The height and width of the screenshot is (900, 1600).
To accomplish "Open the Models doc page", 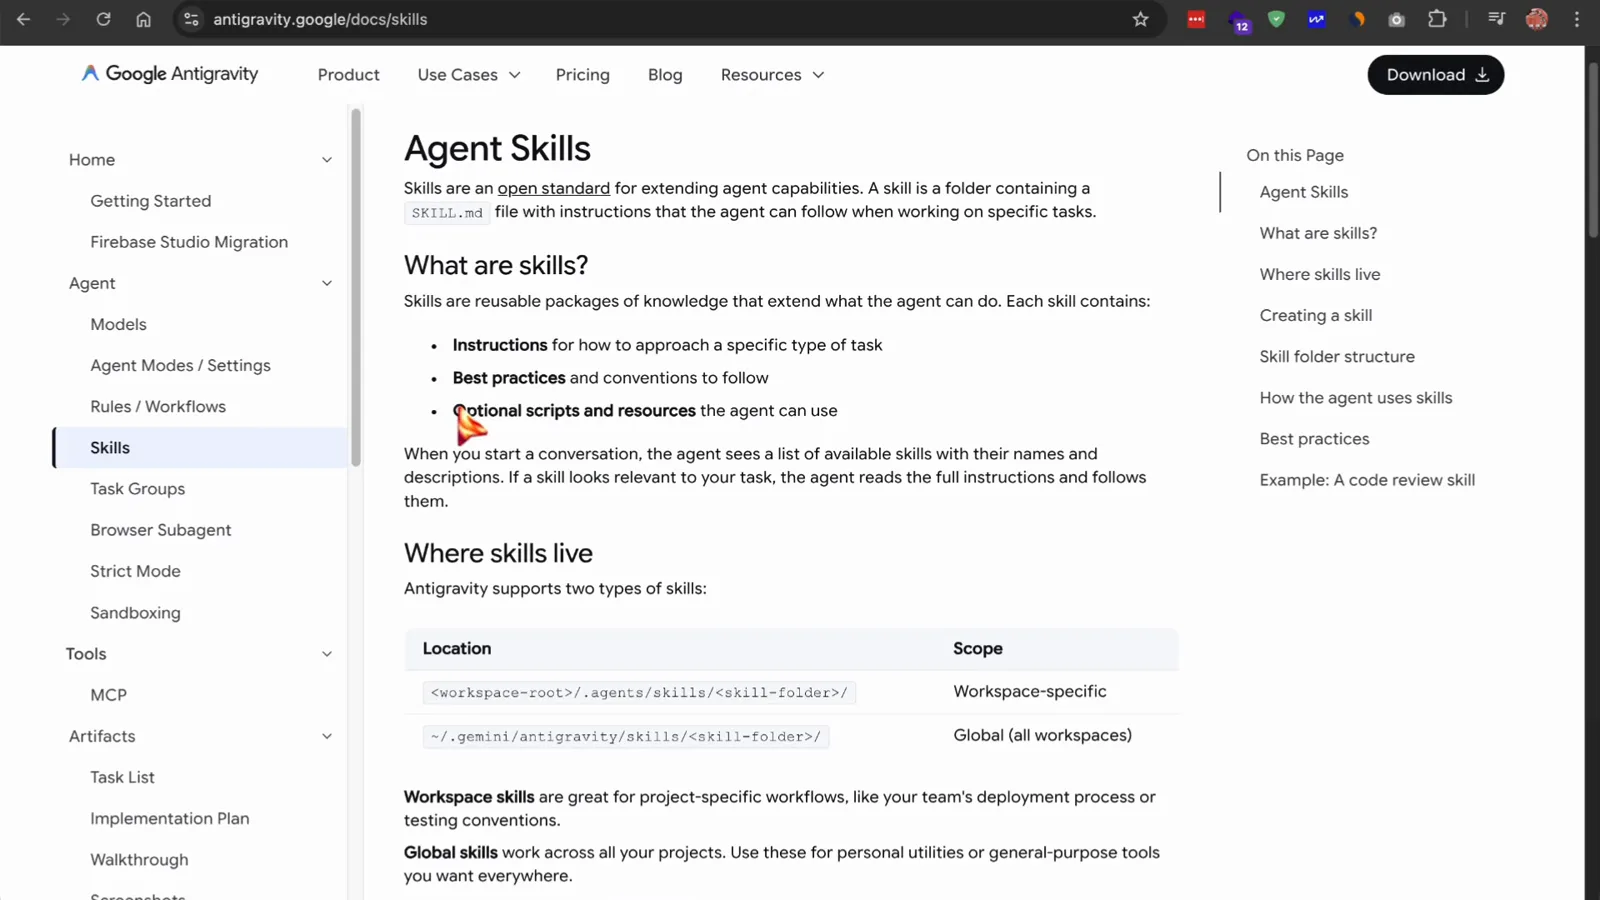I will pyautogui.click(x=118, y=324).
